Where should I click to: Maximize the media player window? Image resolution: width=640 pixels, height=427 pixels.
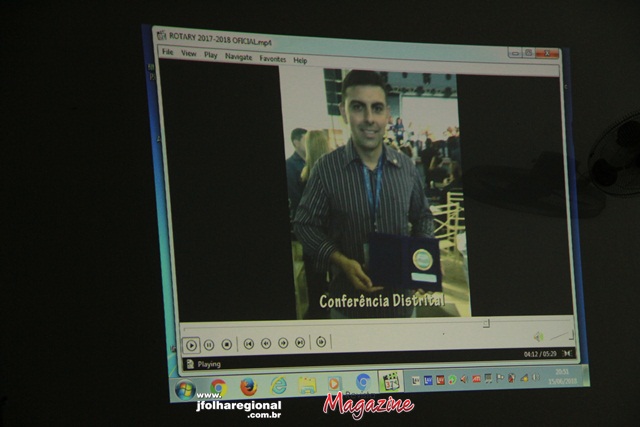coord(529,53)
